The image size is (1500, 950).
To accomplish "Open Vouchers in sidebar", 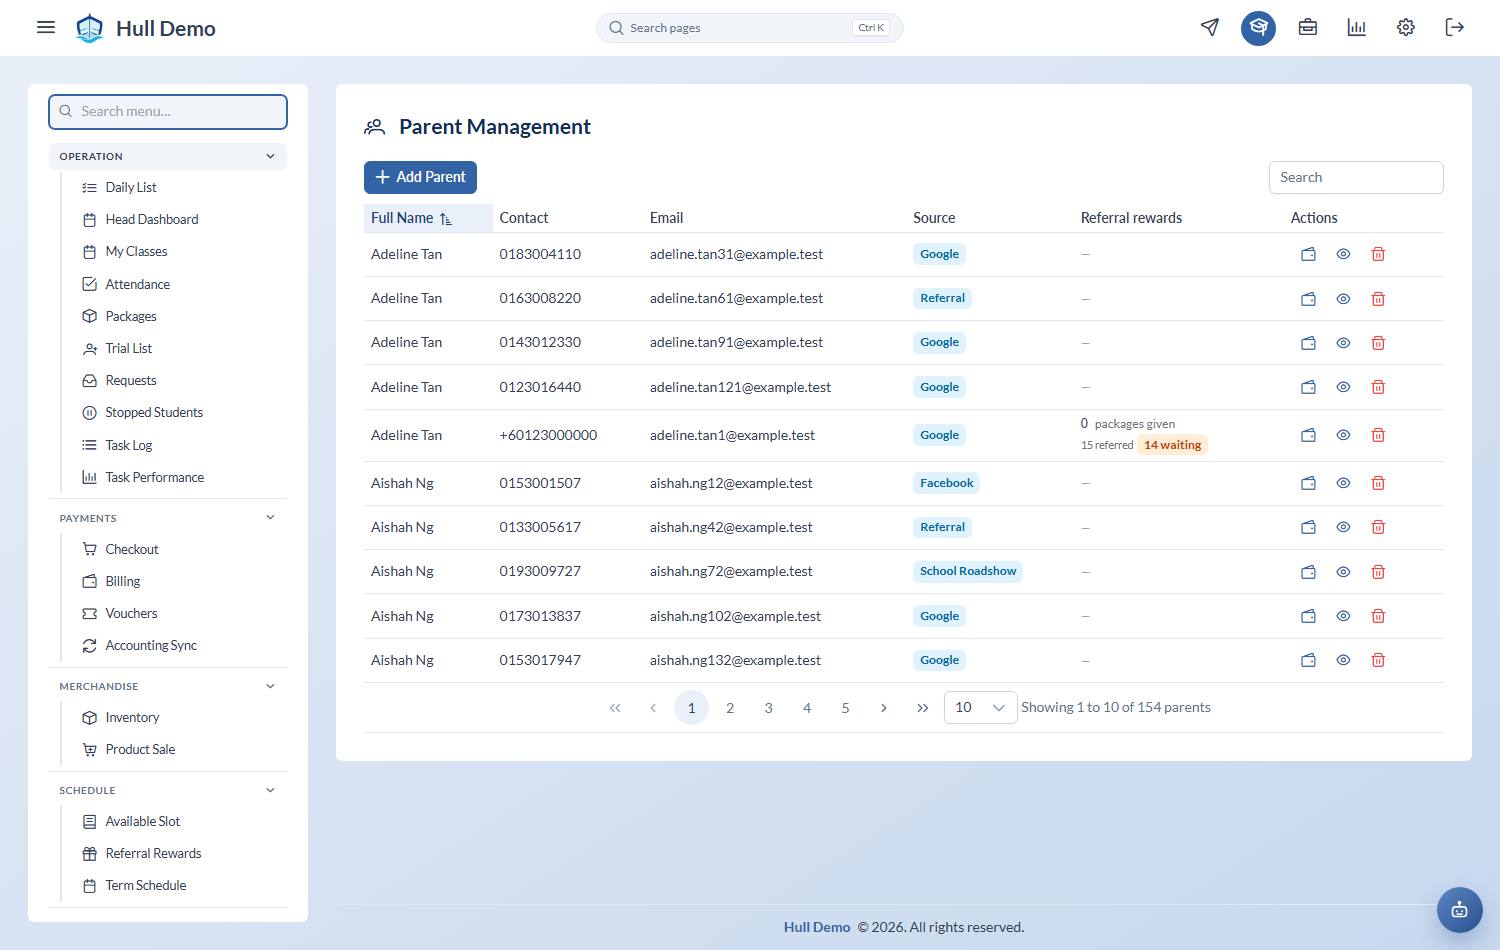I will pos(131,613).
